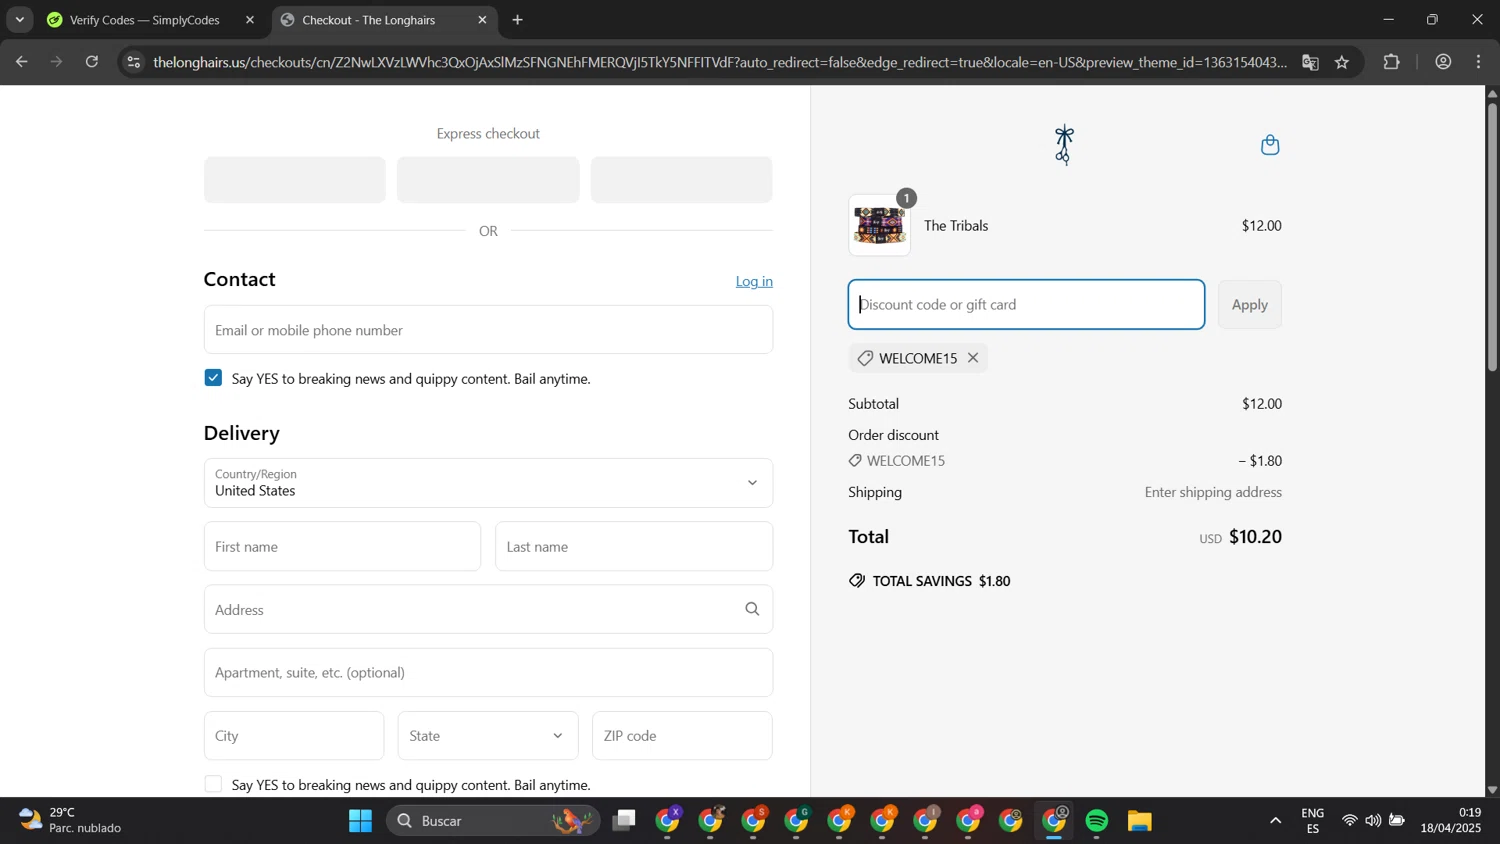This screenshot has width=1500, height=844.
Task: Open Chrome with I profile badge
Action: click(927, 821)
